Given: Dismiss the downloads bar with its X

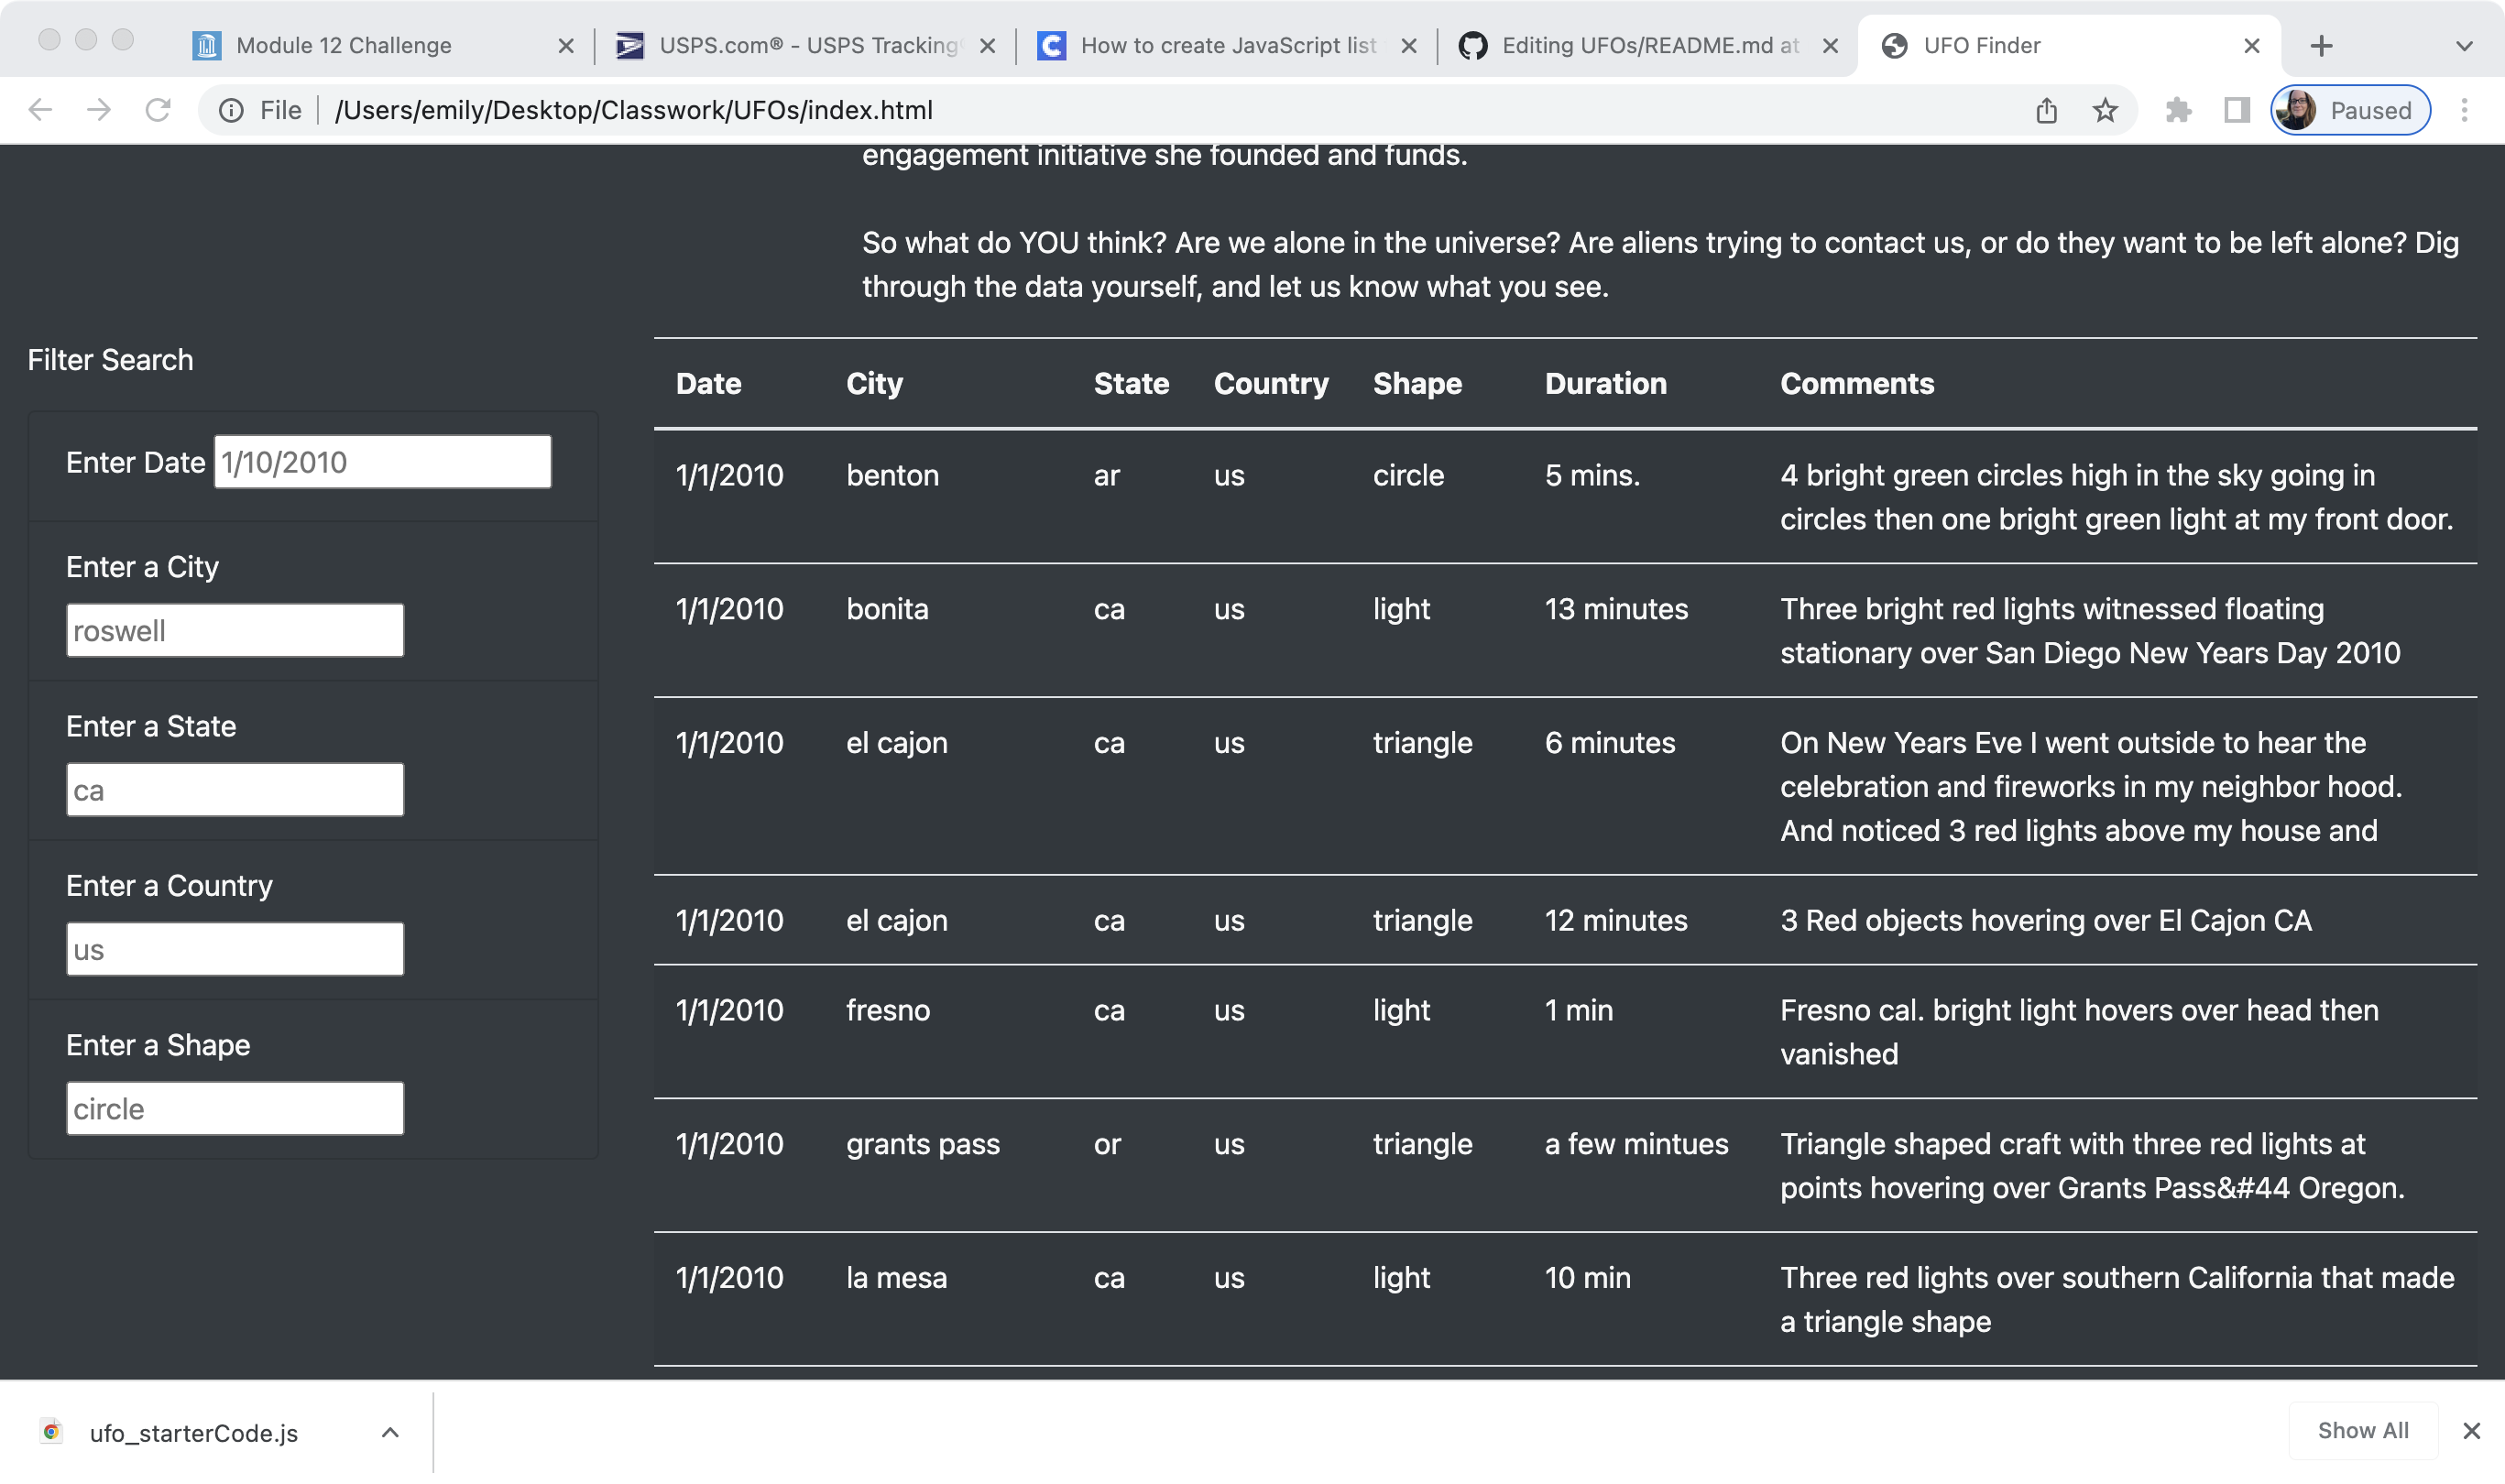Looking at the screenshot, I should (2474, 1430).
